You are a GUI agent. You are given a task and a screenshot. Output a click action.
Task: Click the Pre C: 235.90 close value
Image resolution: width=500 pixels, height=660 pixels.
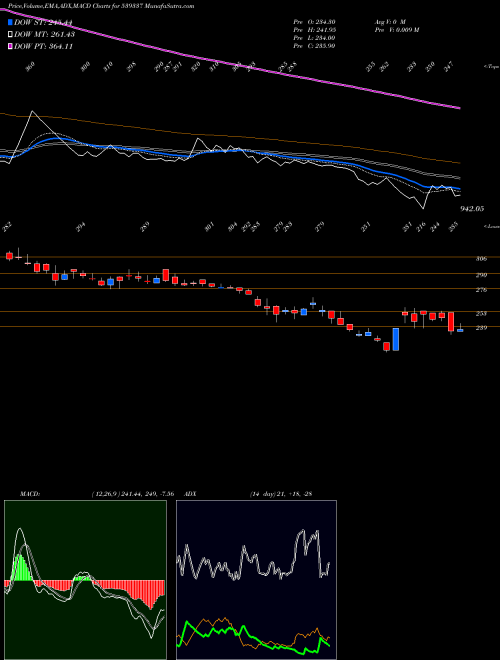click(314, 46)
